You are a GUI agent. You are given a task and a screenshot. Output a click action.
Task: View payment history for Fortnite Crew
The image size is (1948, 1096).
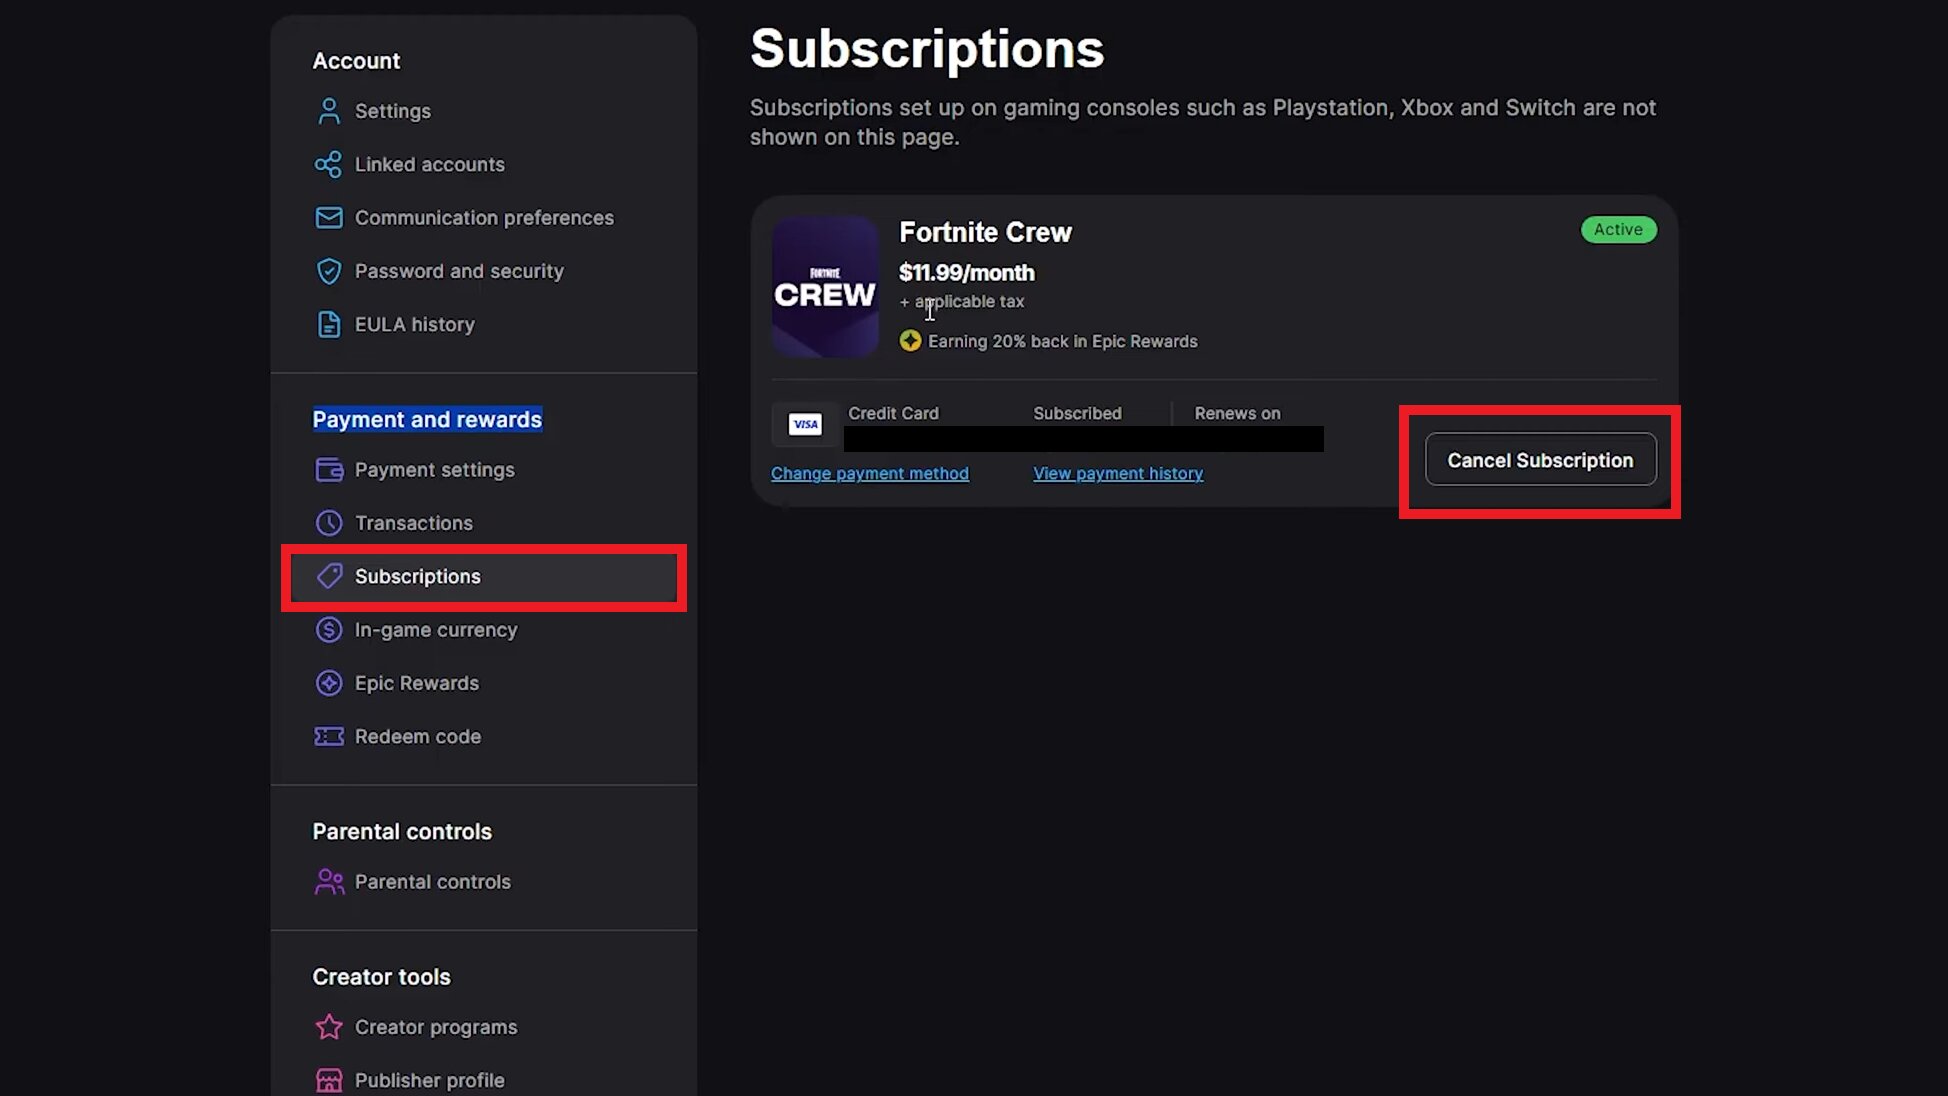tap(1117, 473)
